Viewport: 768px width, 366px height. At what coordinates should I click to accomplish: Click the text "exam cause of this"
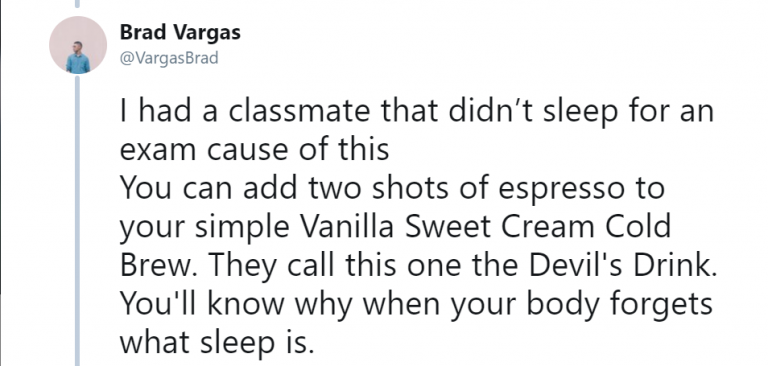(255, 149)
